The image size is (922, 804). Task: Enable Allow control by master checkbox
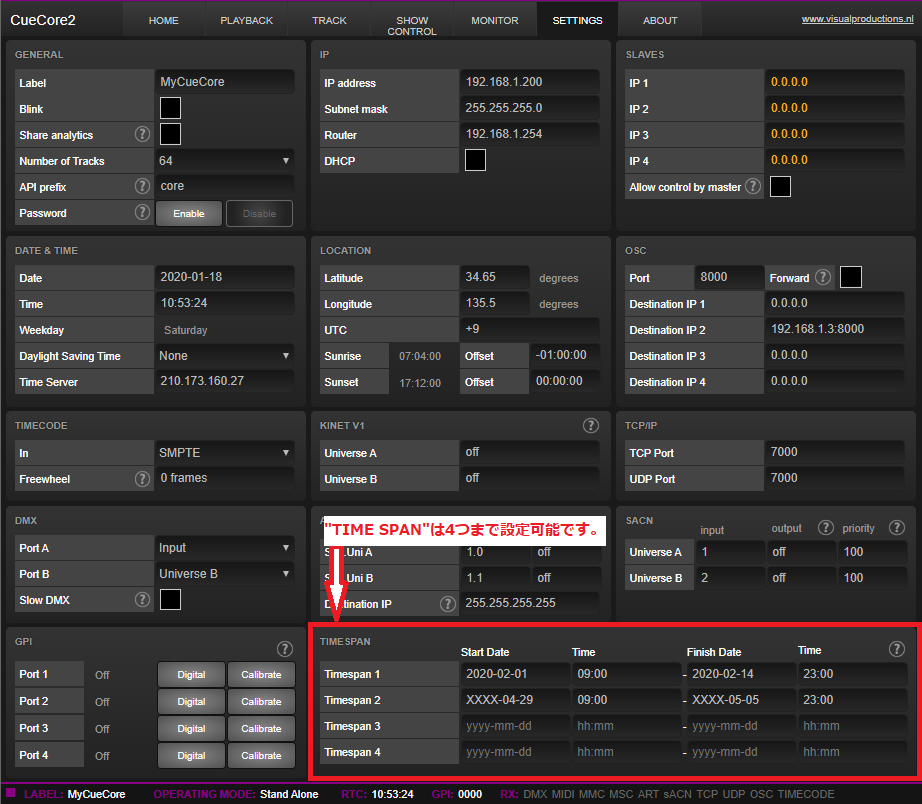(x=780, y=186)
